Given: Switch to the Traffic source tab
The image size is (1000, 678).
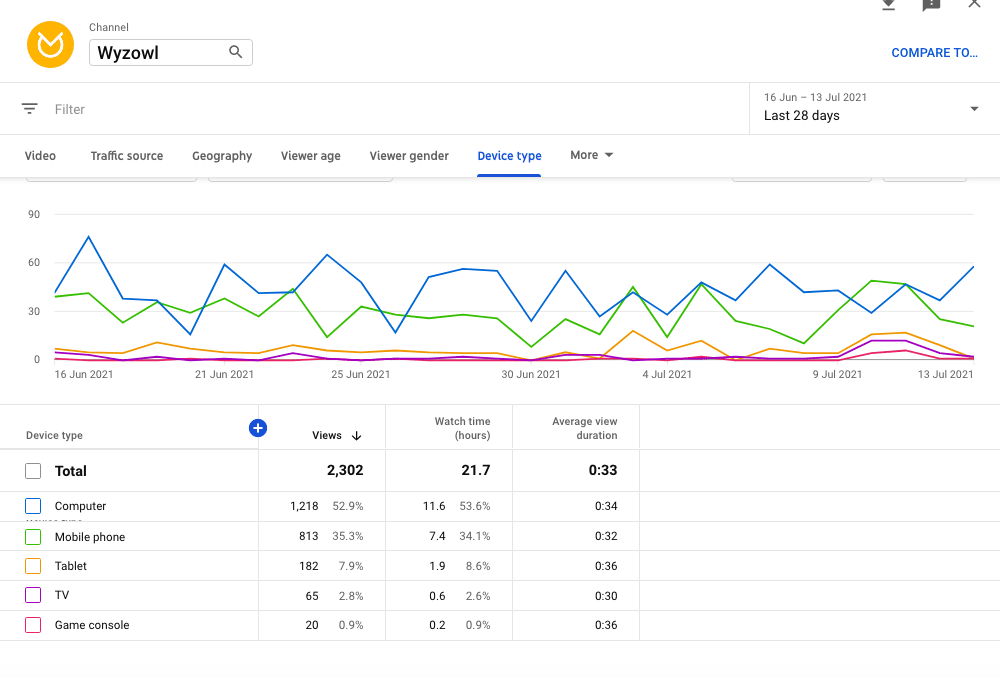Looking at the screenshot, I should coord(127,156).
